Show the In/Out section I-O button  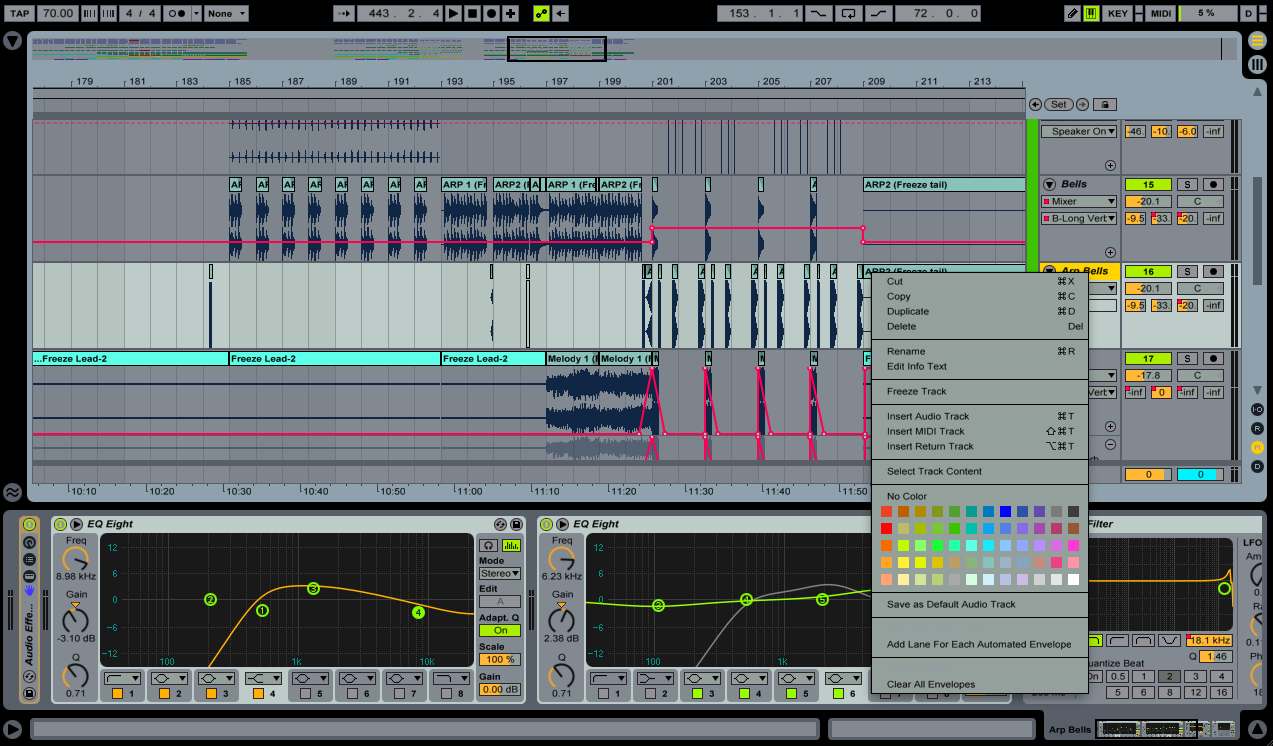(x=1258, y=409)
